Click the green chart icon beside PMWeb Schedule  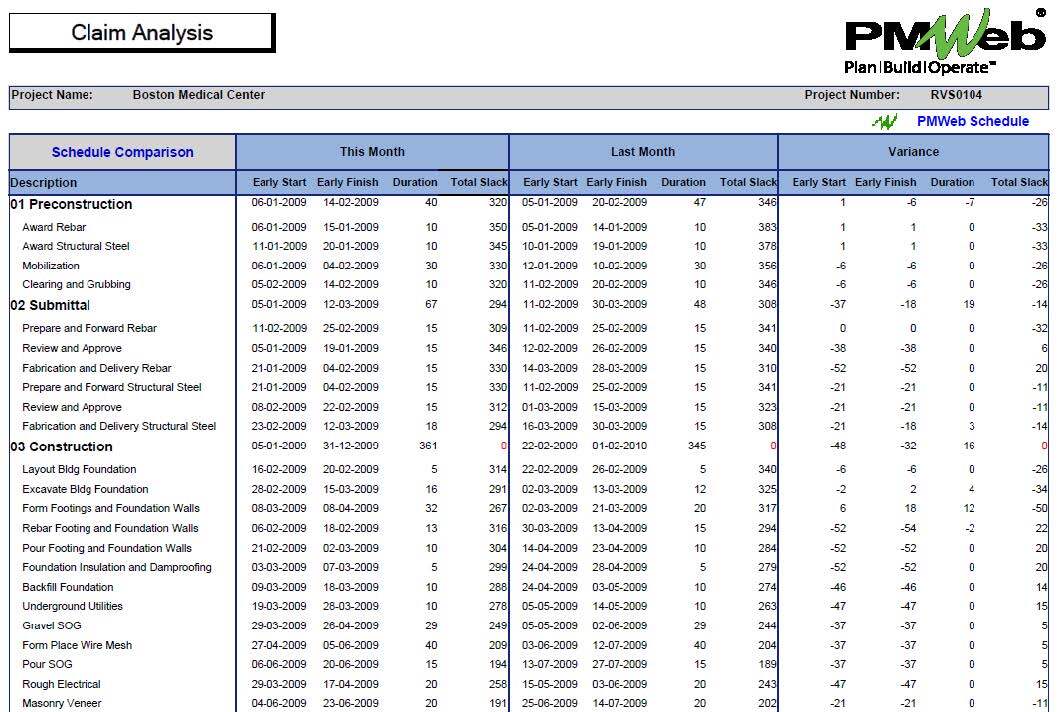(x=884, y=122)
